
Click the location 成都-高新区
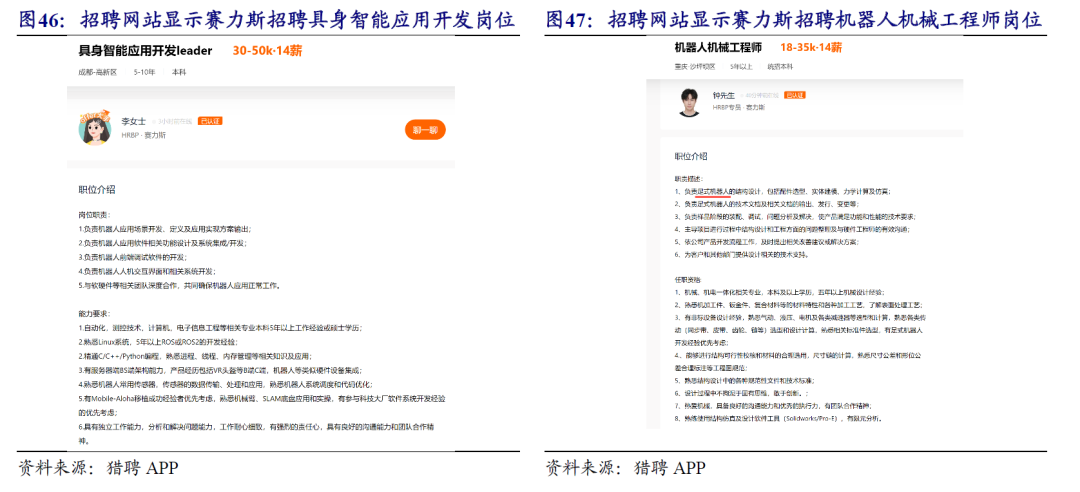98,72
